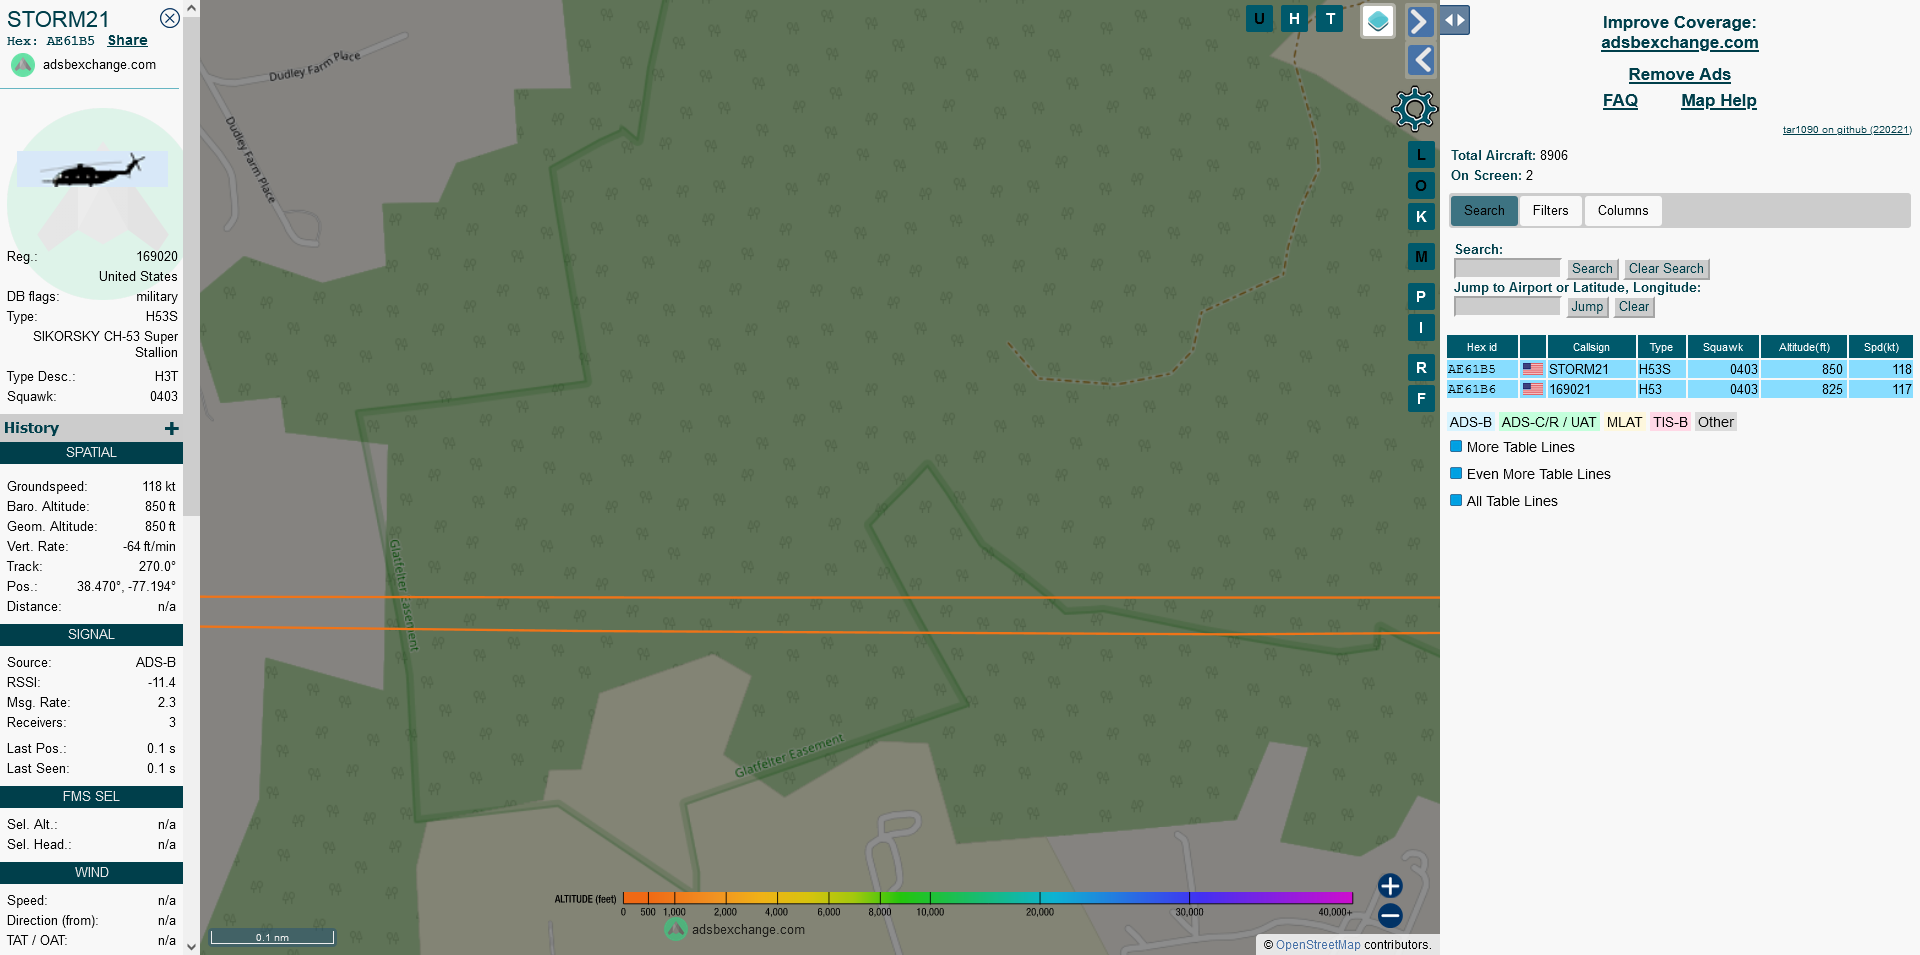Click the M map button
This screenshot has width=1920, height=955.
(x=1421, y=257)
